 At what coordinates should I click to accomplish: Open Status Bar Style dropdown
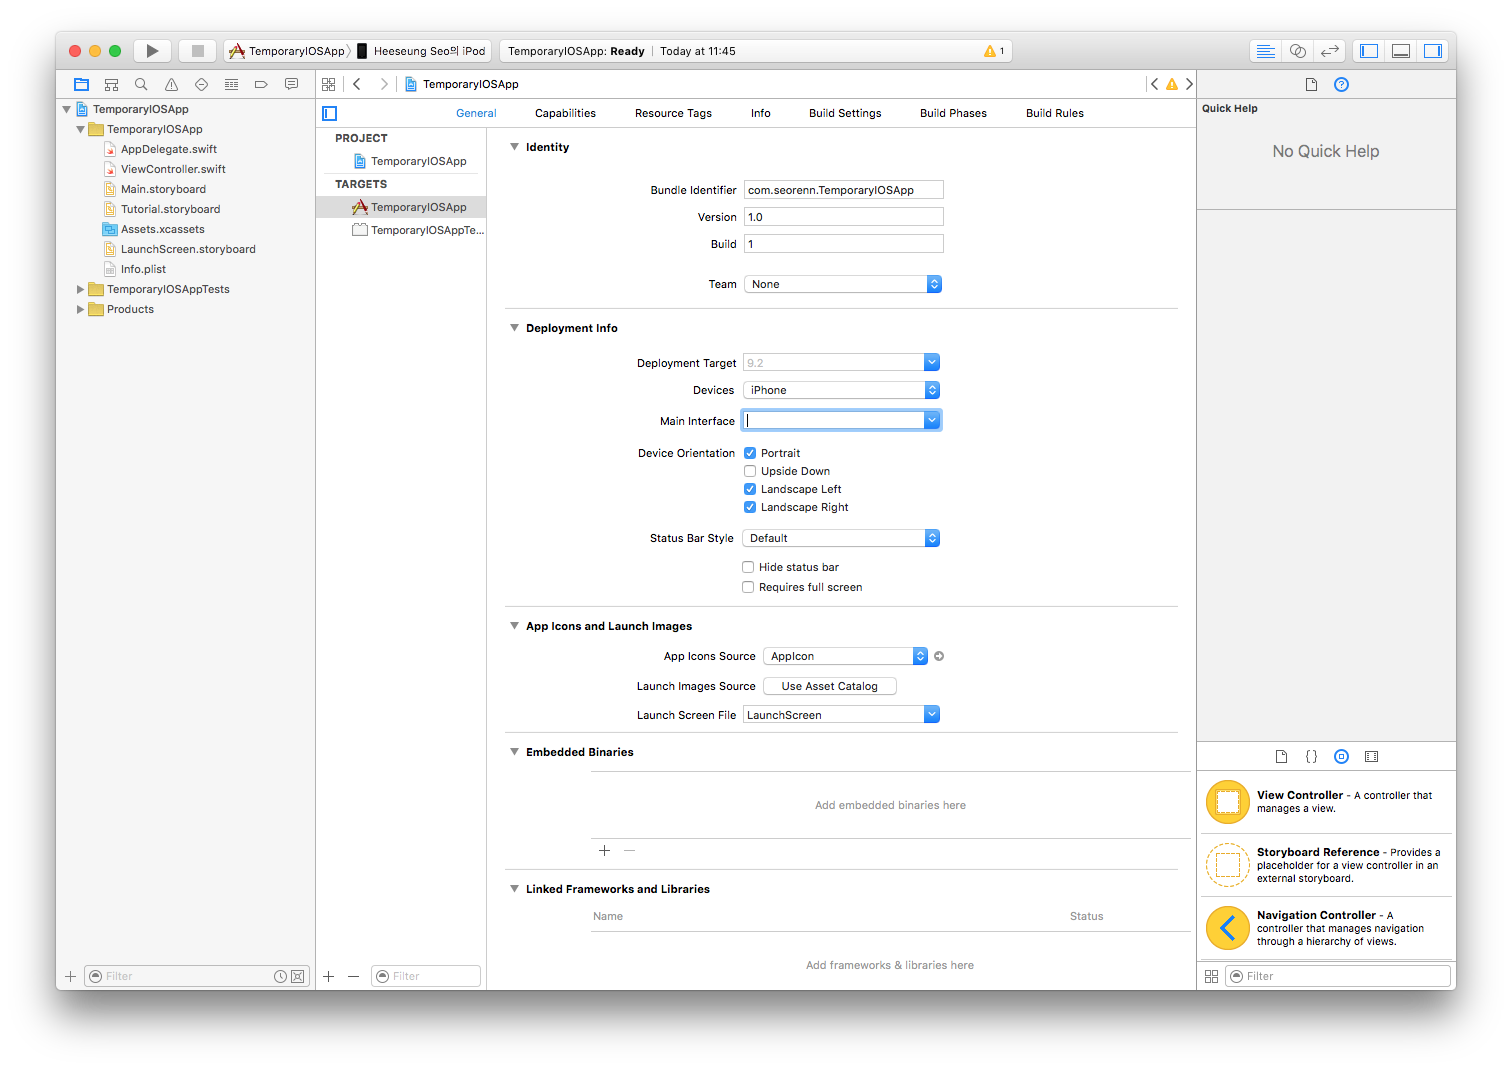coord(841,538)
